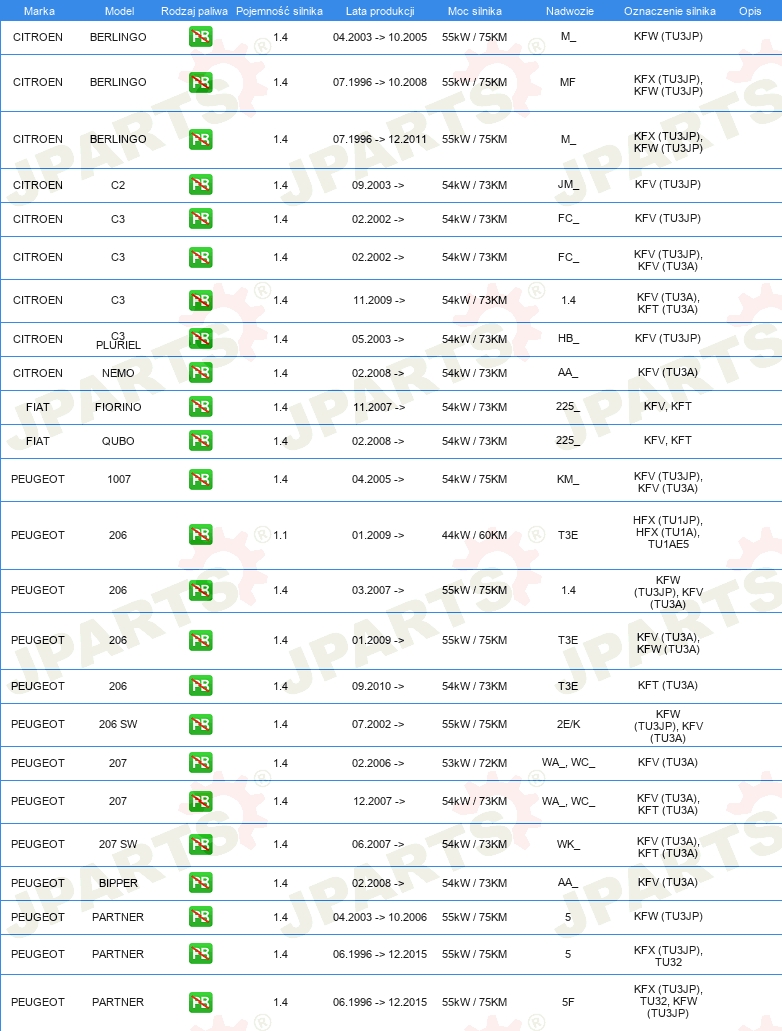This screenshot has width=782, height=1031.
Task: Click petrol icon in Partner 04.2003 row
Action: [x=201, y=917]
